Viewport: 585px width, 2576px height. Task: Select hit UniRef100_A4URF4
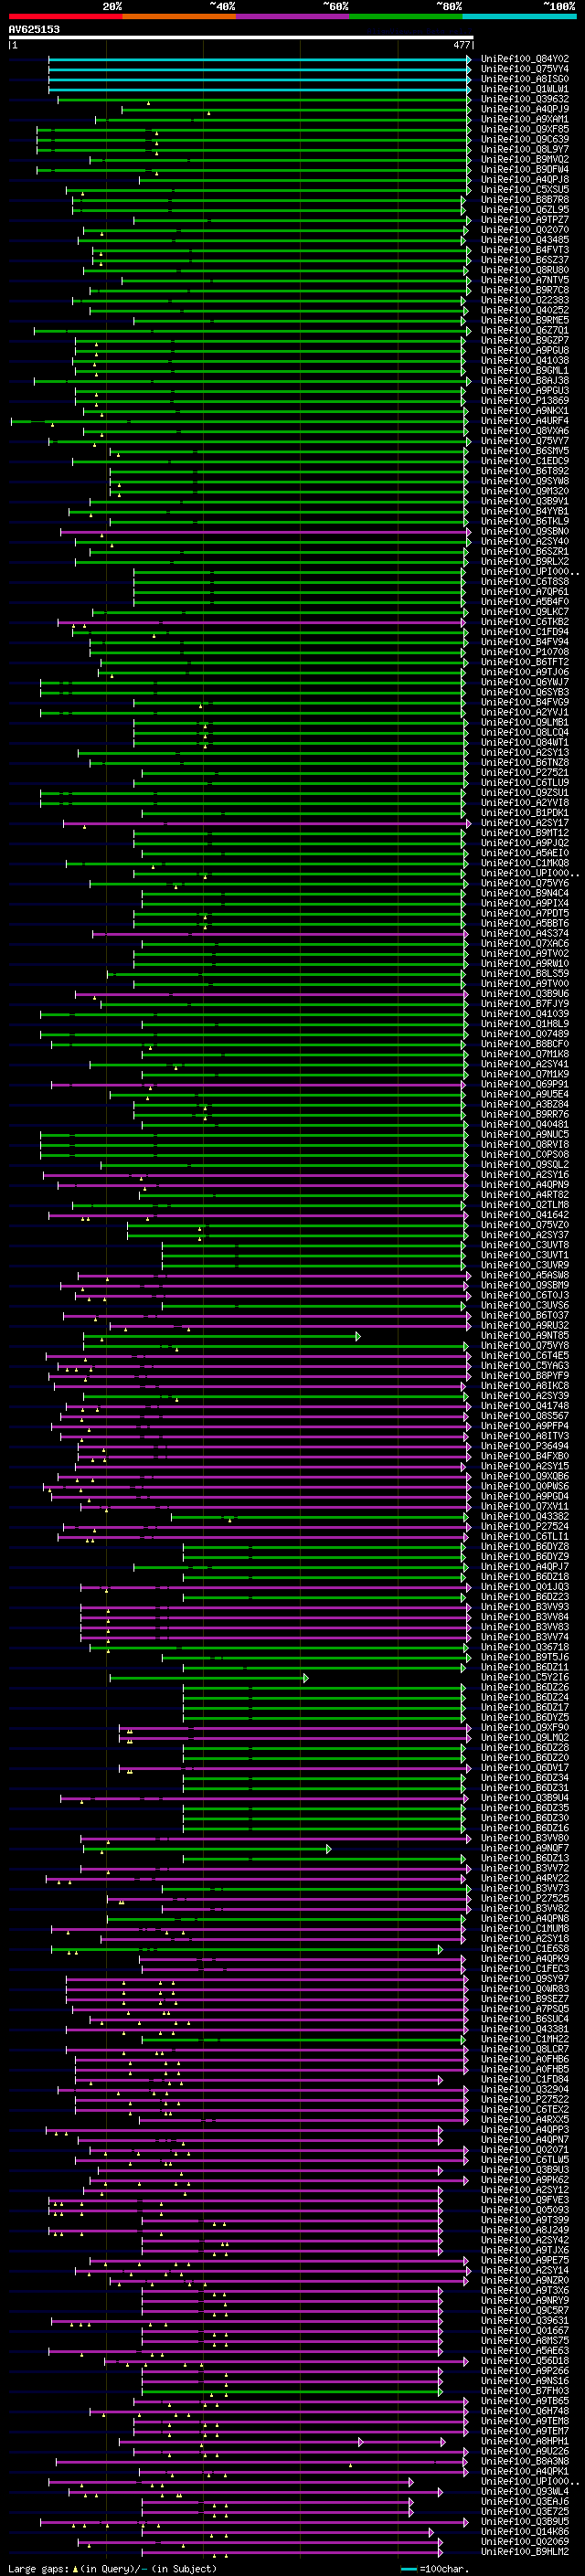(x=525, y=421)
